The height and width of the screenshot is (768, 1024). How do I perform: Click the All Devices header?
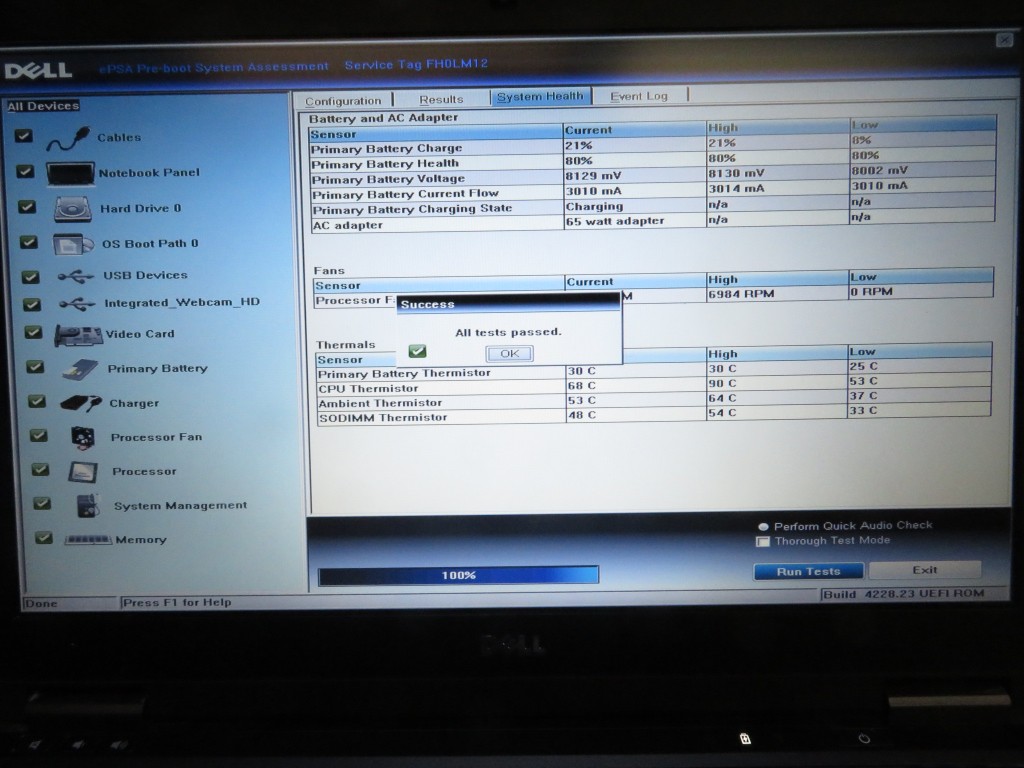click(43, 106)
